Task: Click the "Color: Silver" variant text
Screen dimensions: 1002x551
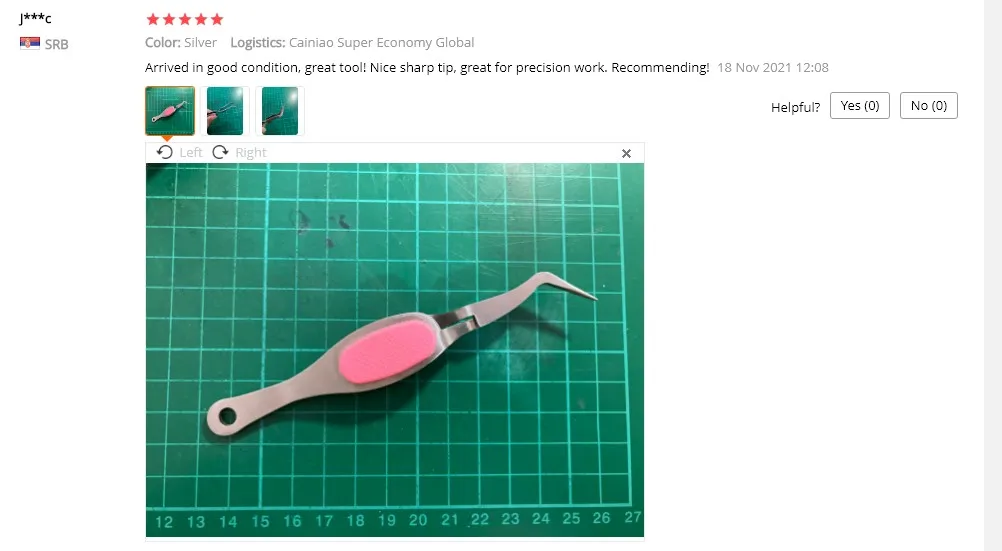Action: tap(181, 43)
